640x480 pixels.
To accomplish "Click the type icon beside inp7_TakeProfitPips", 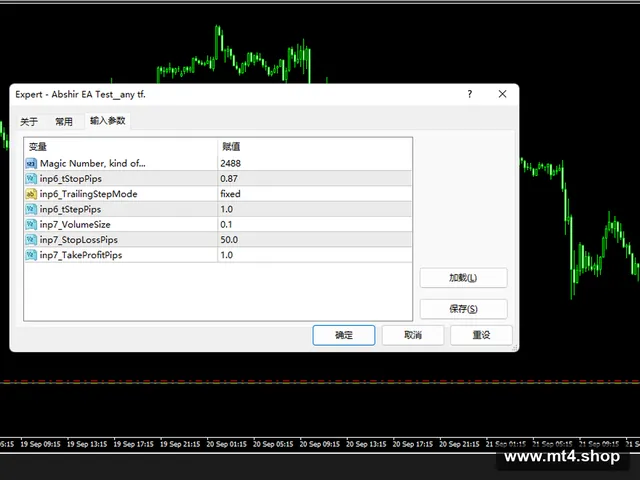I will 31,255.
